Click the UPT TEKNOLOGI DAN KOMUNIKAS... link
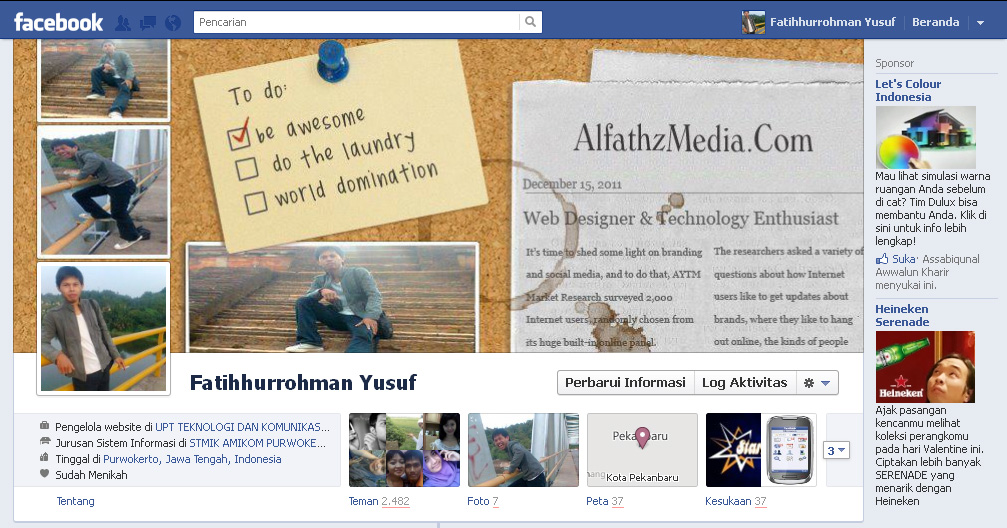This screenshot has height=528, width=1007. (x=243, y=427)
